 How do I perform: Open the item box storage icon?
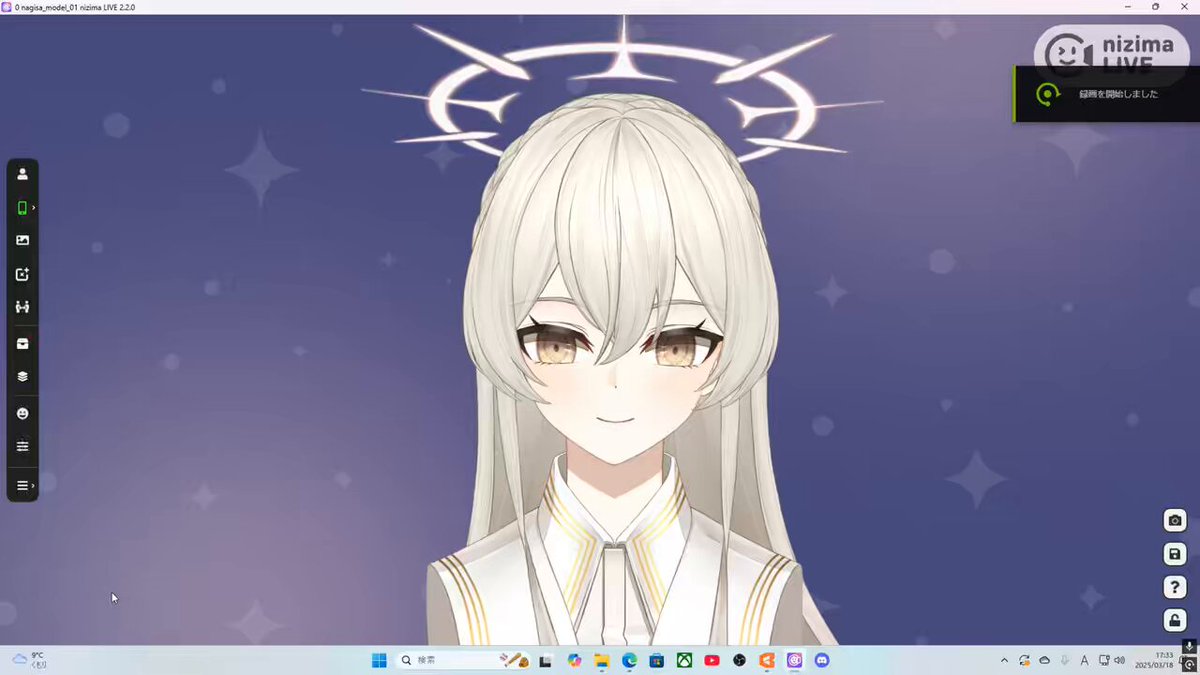pos(22,343)
